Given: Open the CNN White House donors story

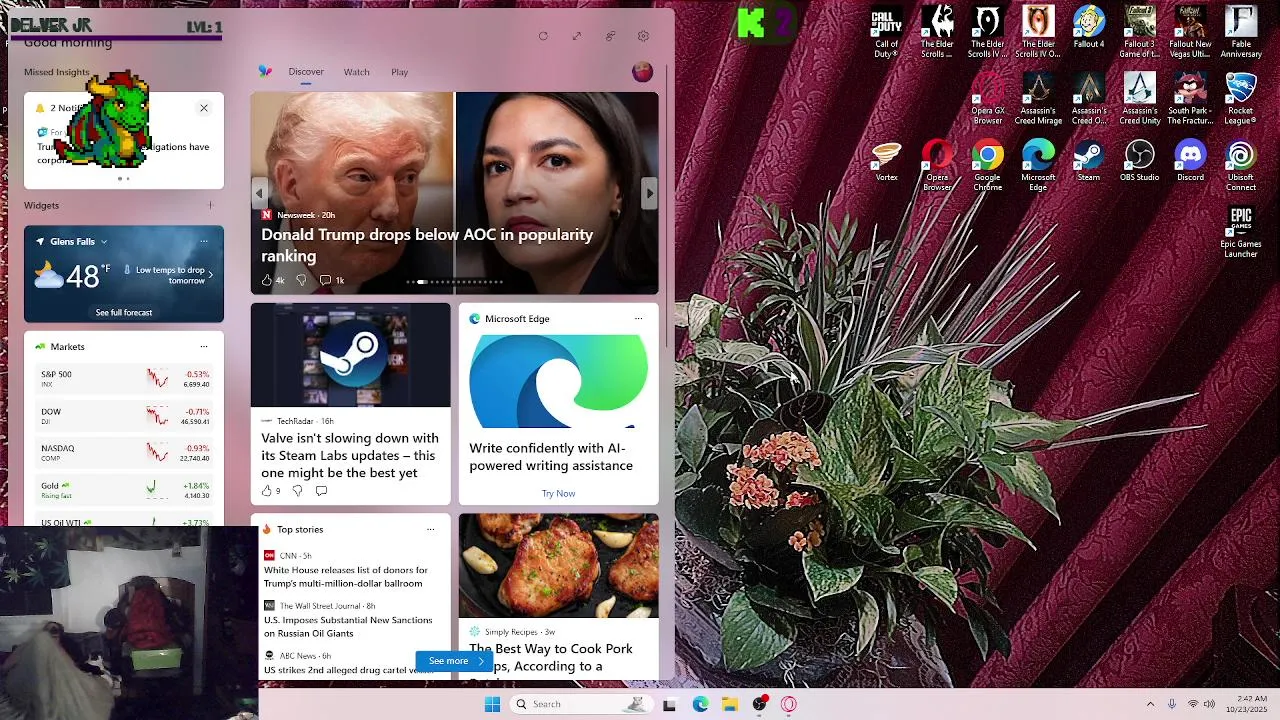Looking at the screenshot, I should [x=346, y=576].
